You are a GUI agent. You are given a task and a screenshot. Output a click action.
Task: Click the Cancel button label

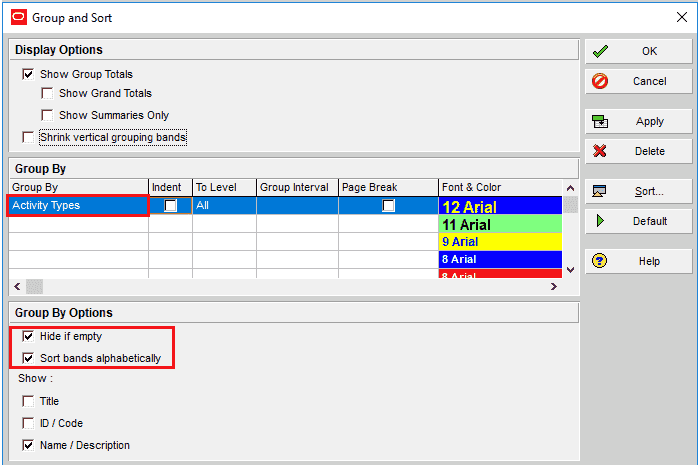[650, 81]
